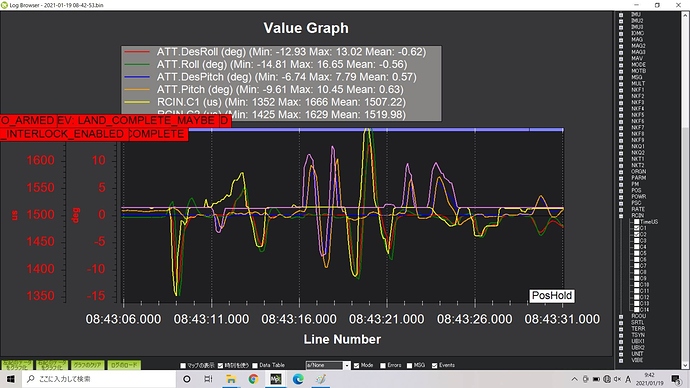Click the taskbar search box ここに入力して検索
The image size is (690, 388).
click(x=98, y=379)
